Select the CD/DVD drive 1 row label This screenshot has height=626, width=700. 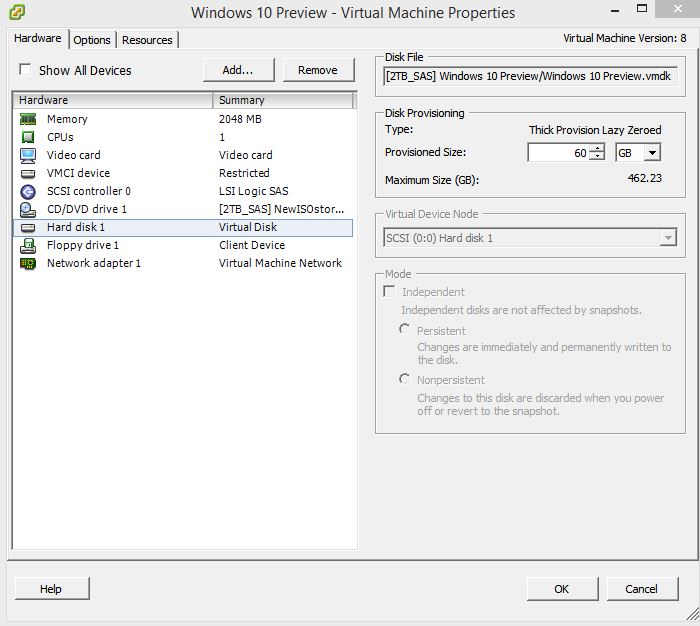87,209
